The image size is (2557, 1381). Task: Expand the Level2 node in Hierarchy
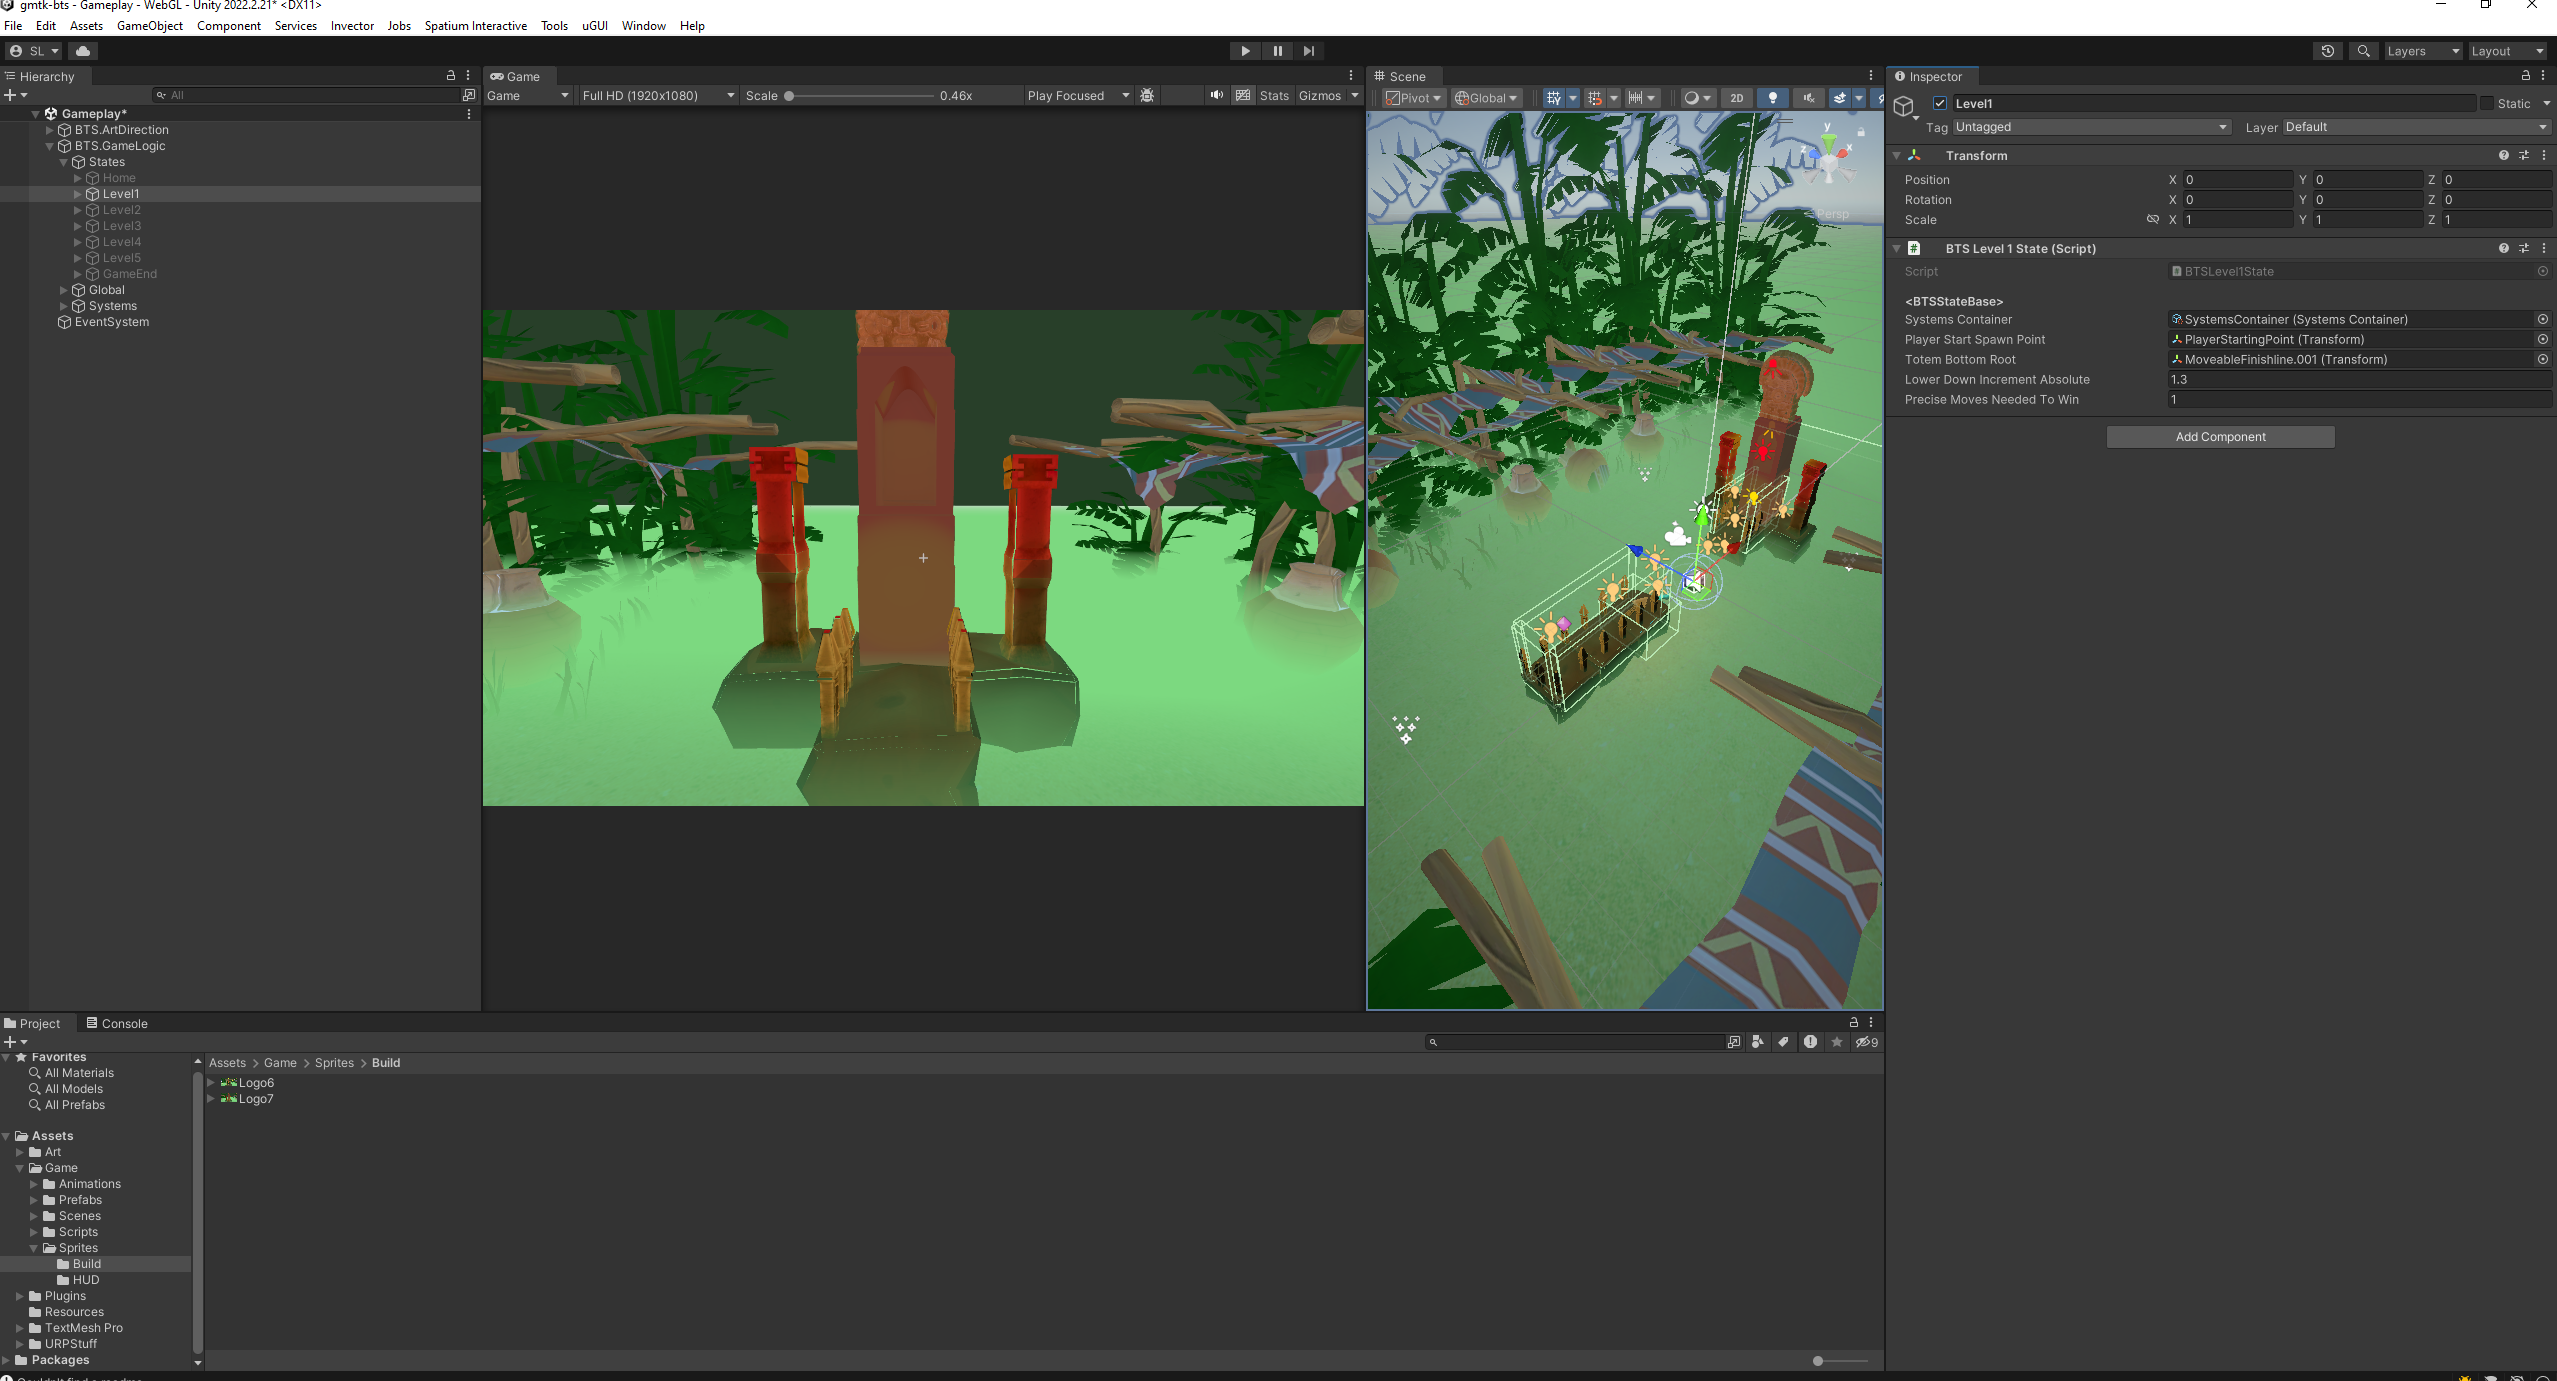(x=77, y=210)
